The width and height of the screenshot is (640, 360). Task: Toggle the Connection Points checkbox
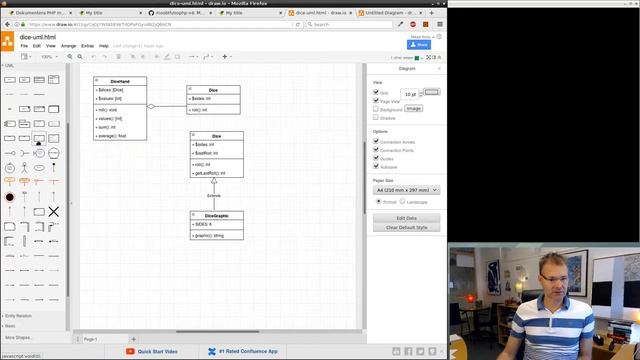(376, 149)
